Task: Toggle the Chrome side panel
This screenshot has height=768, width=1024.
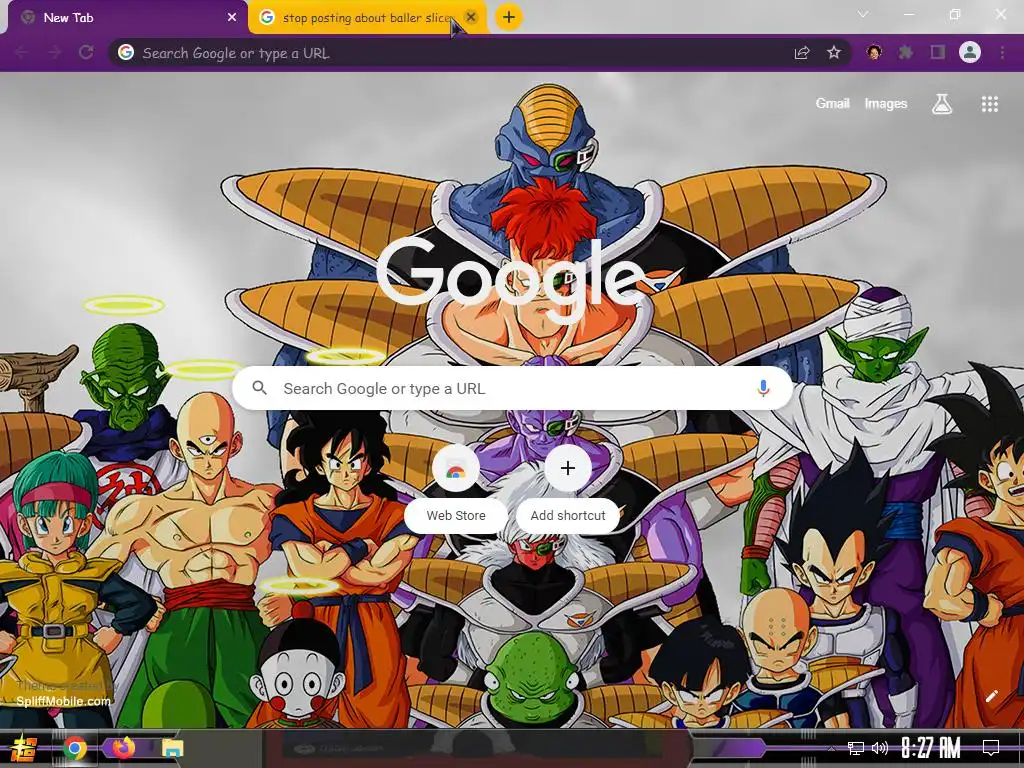Action: (x=938, y=52)
